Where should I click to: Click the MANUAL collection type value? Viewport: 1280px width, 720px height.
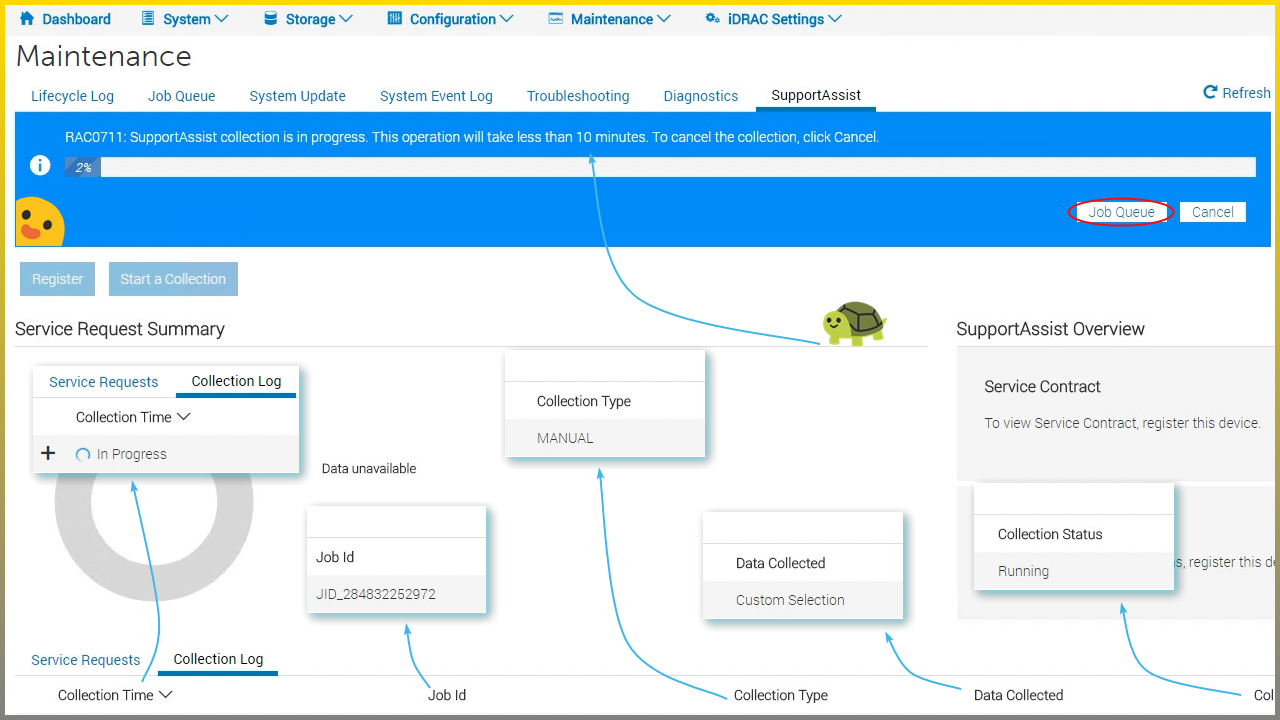(565, 438)
